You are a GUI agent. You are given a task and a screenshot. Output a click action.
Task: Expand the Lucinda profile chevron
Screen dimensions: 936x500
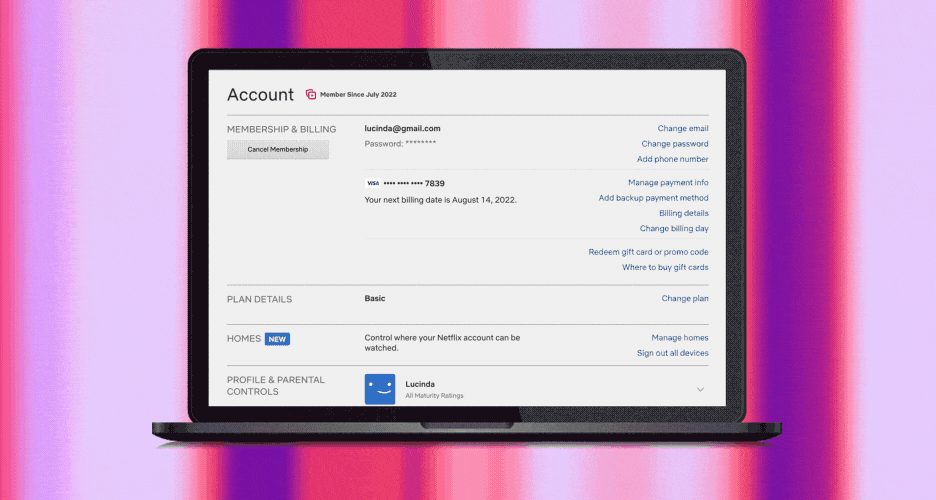700,389
